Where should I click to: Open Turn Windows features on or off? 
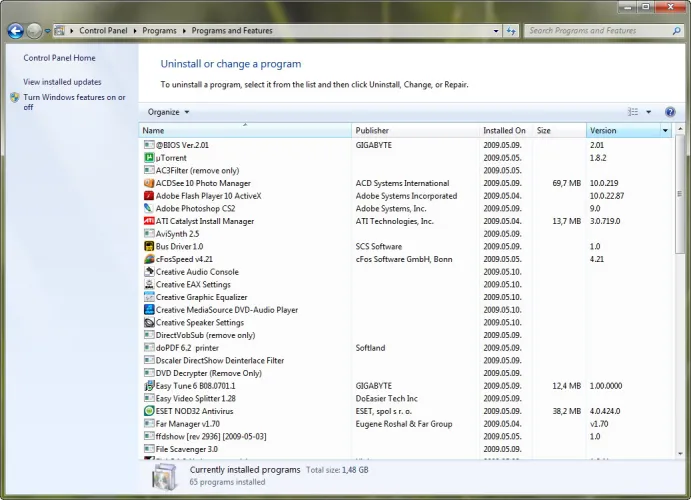74,102
